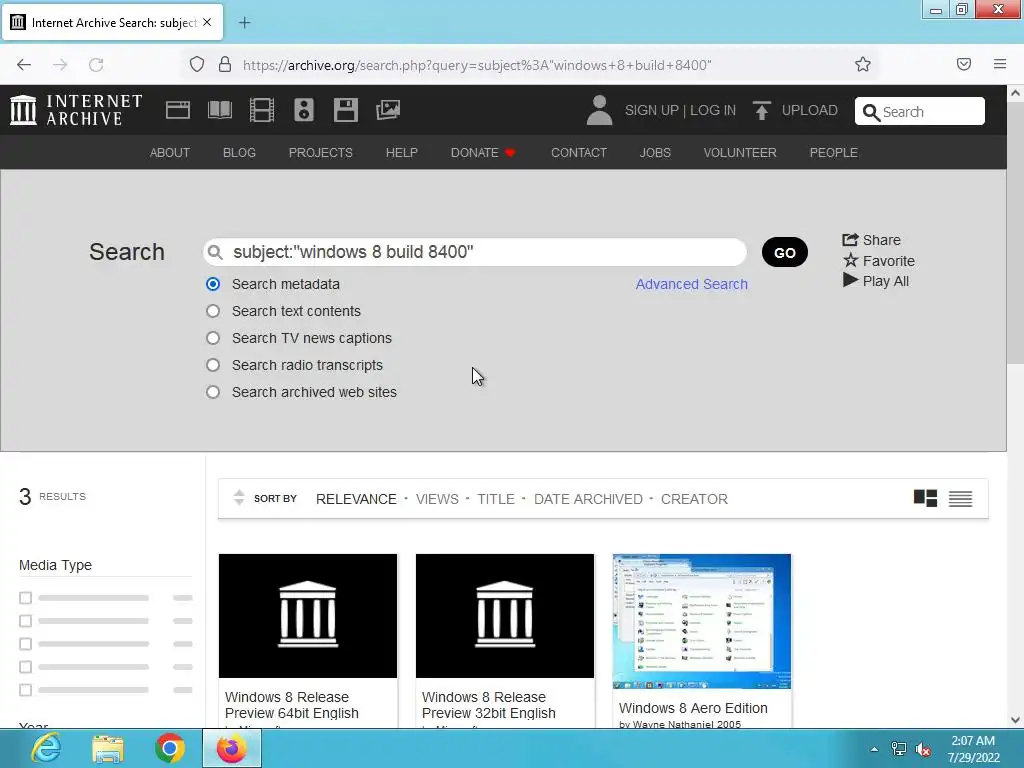This screenshot has height=768, width=1024.
Task: Click the user avatar icon
Action: coord(599,110)
